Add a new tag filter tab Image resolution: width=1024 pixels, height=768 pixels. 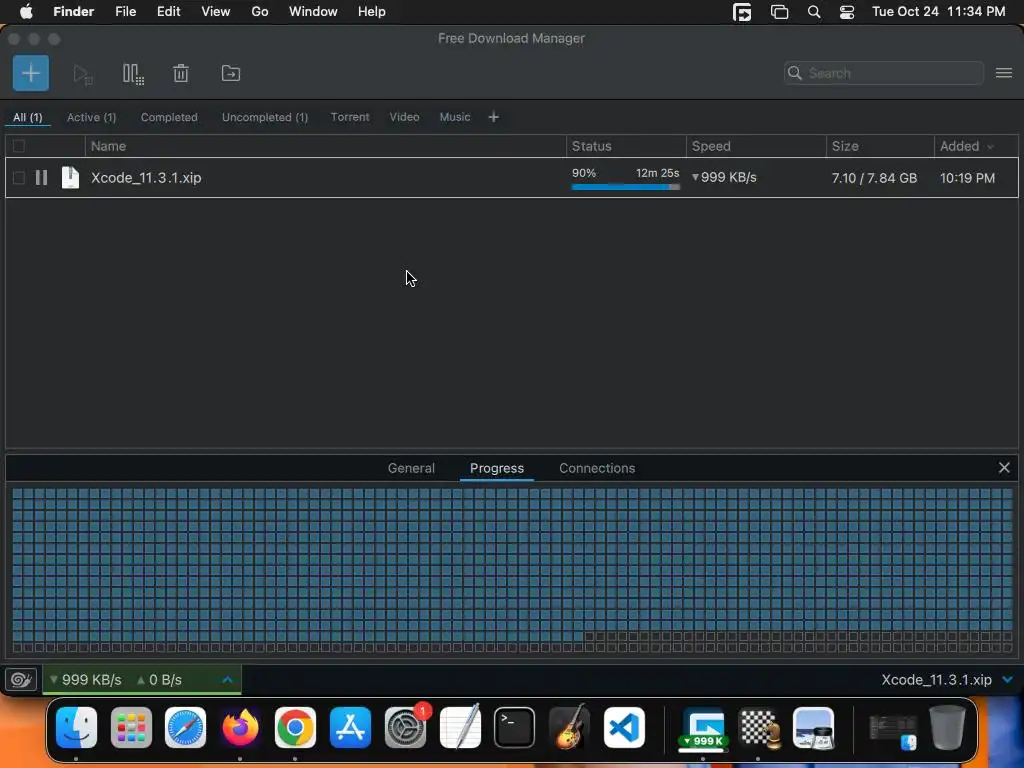494,117
